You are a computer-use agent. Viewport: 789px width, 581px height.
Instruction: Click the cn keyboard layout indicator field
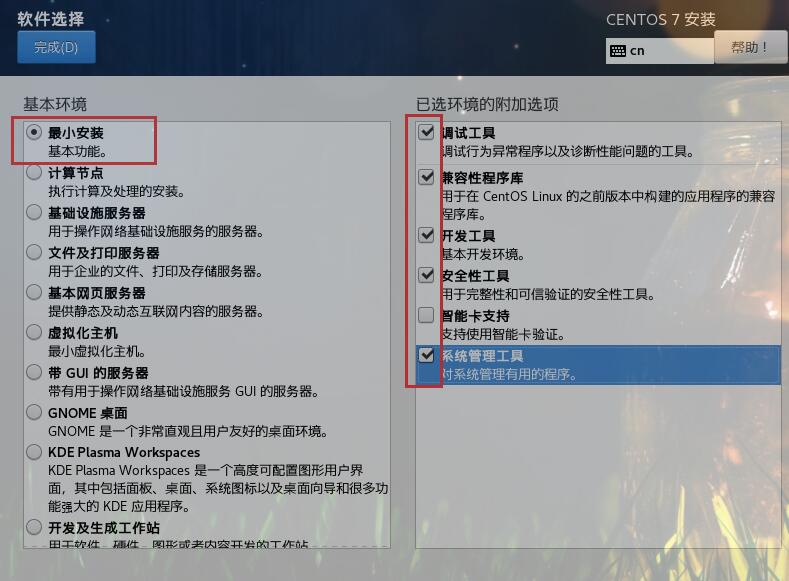(660, 51)
